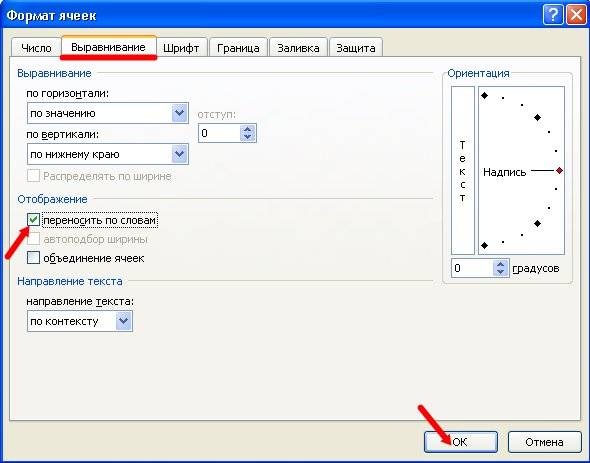Screen dimensions: 590x463
Task: Decrease отступ value with down arrow
Action: pos(247,137)
